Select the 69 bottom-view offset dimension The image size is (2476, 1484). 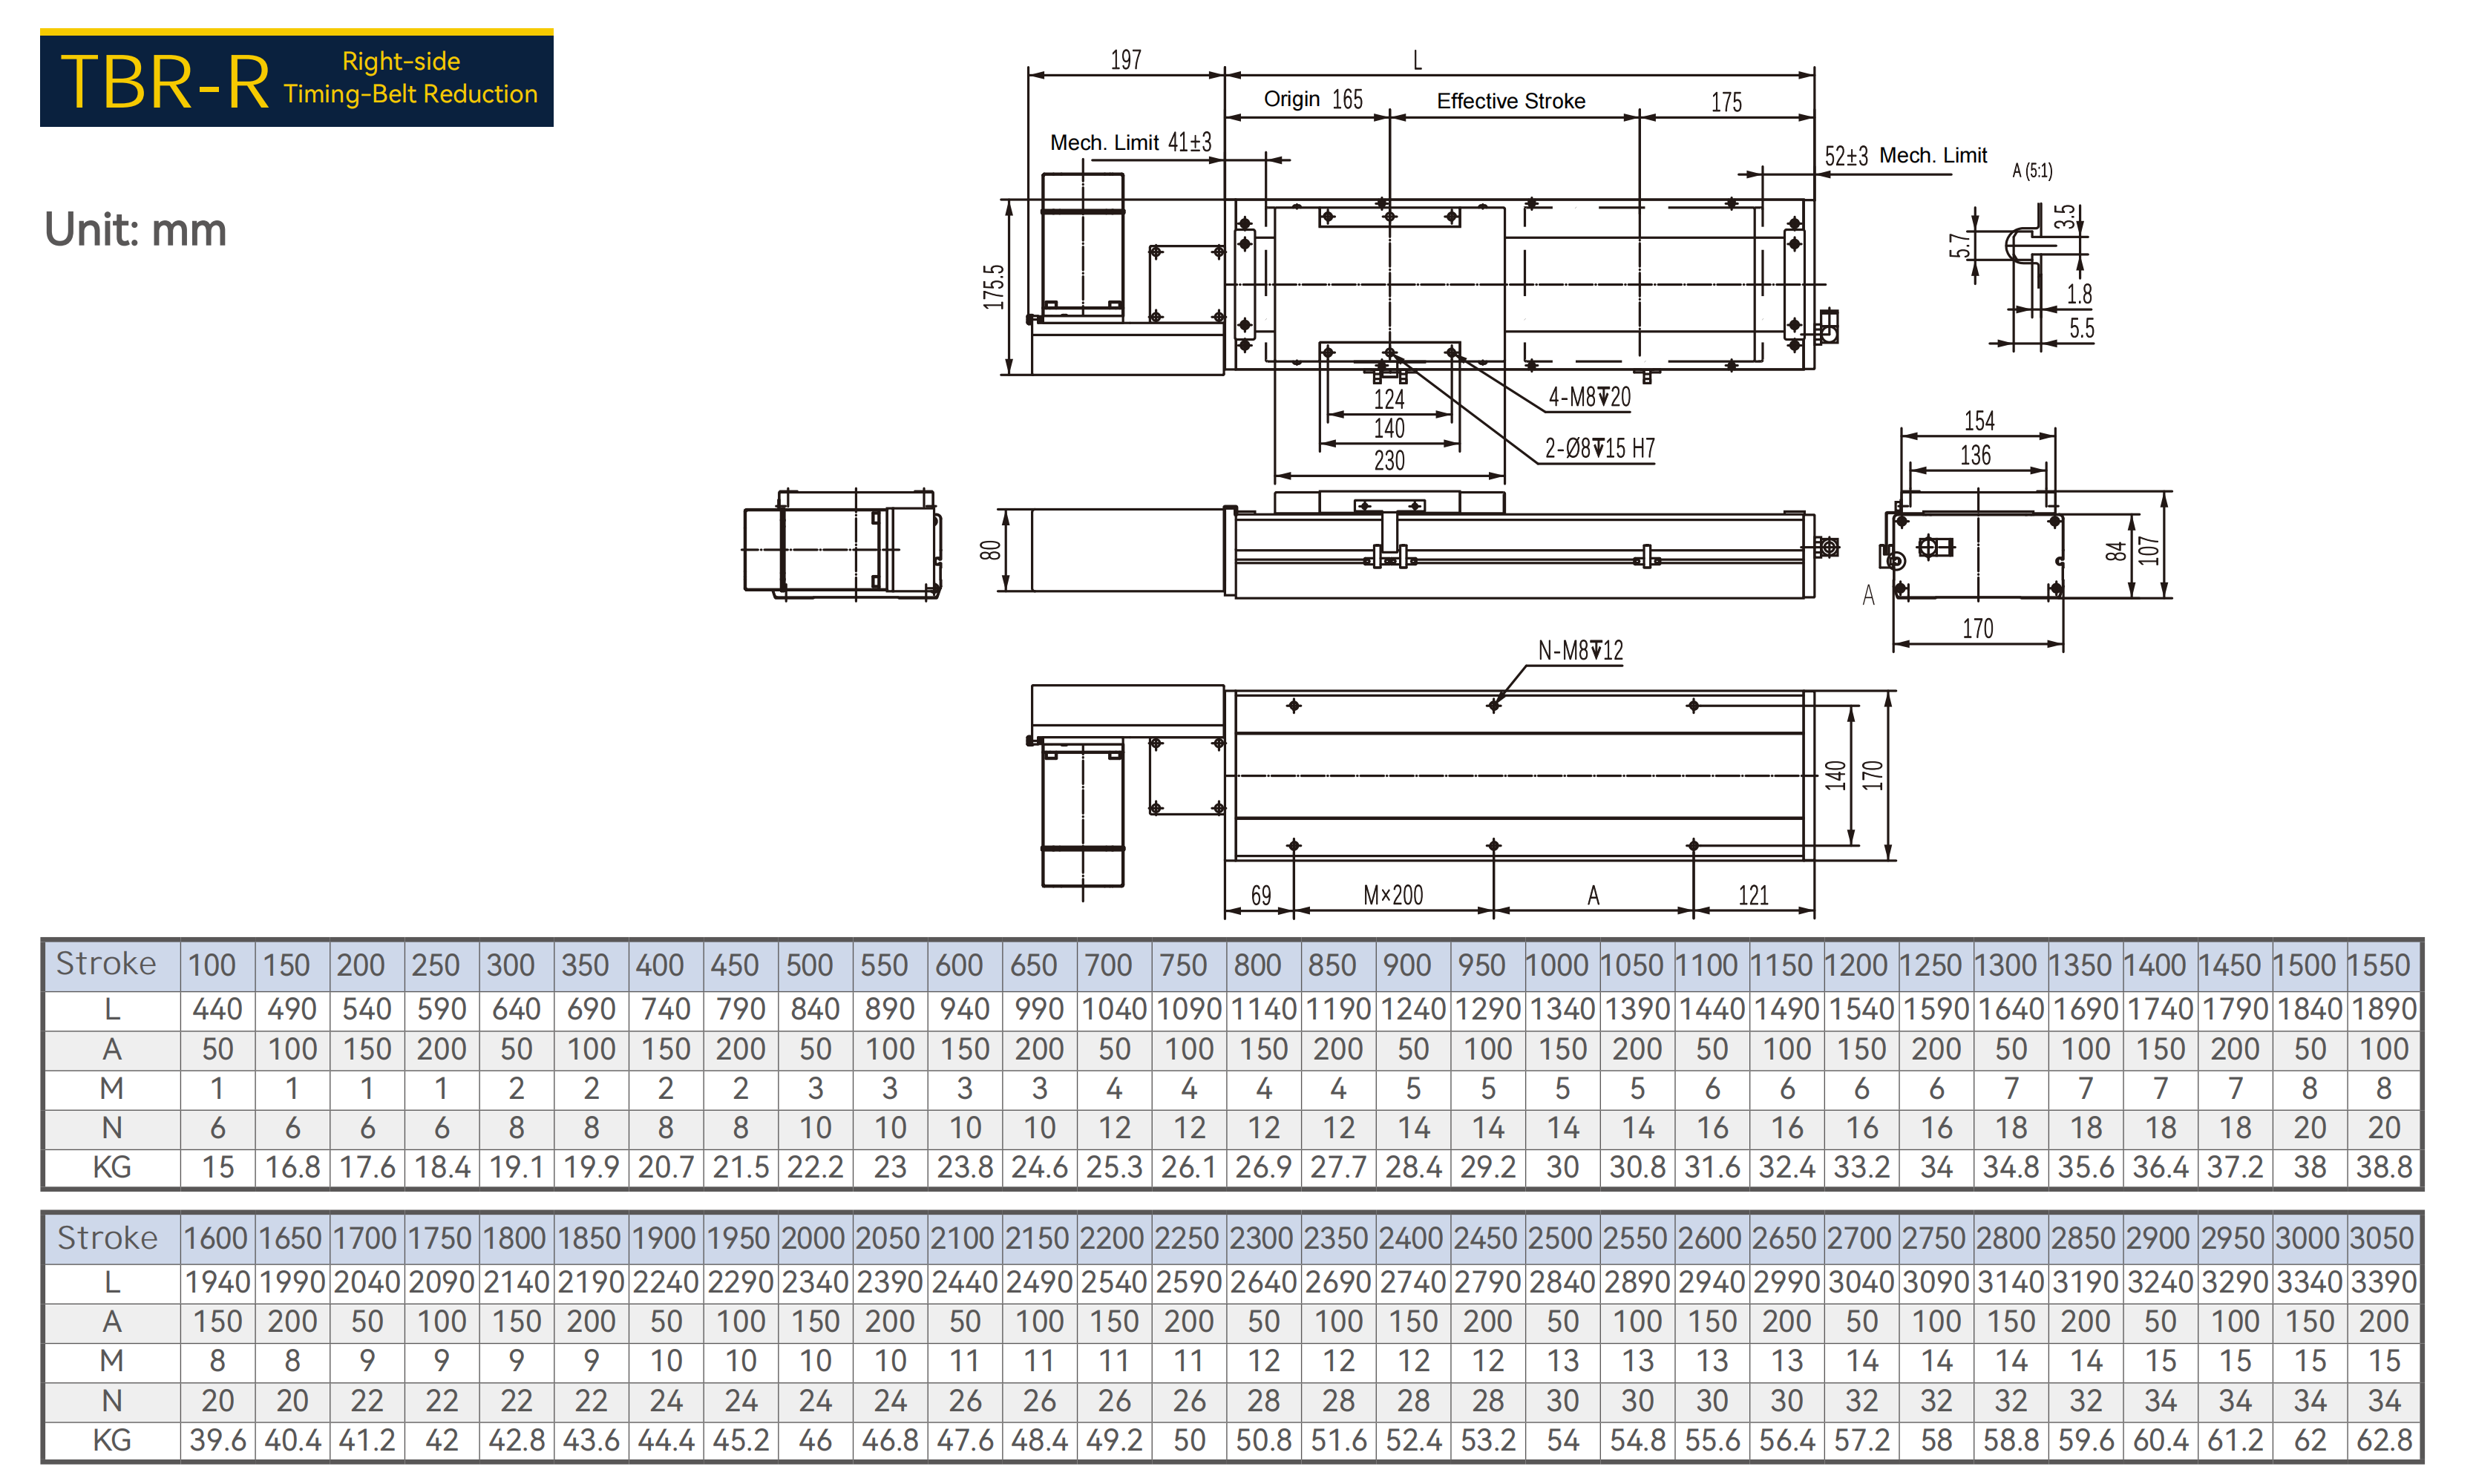tap(1261, 896)
